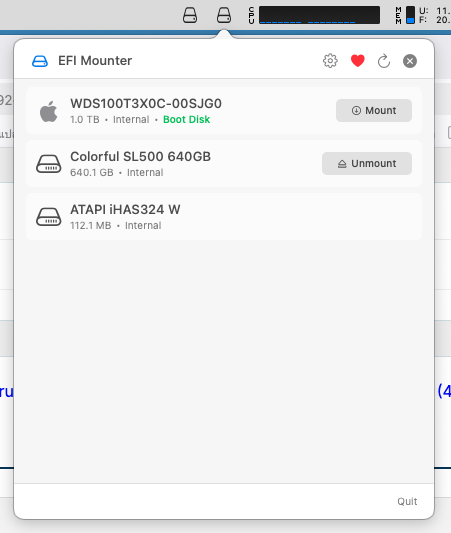Select the ATAPI iHAS324 W disk row

click(x=224, y=217)
